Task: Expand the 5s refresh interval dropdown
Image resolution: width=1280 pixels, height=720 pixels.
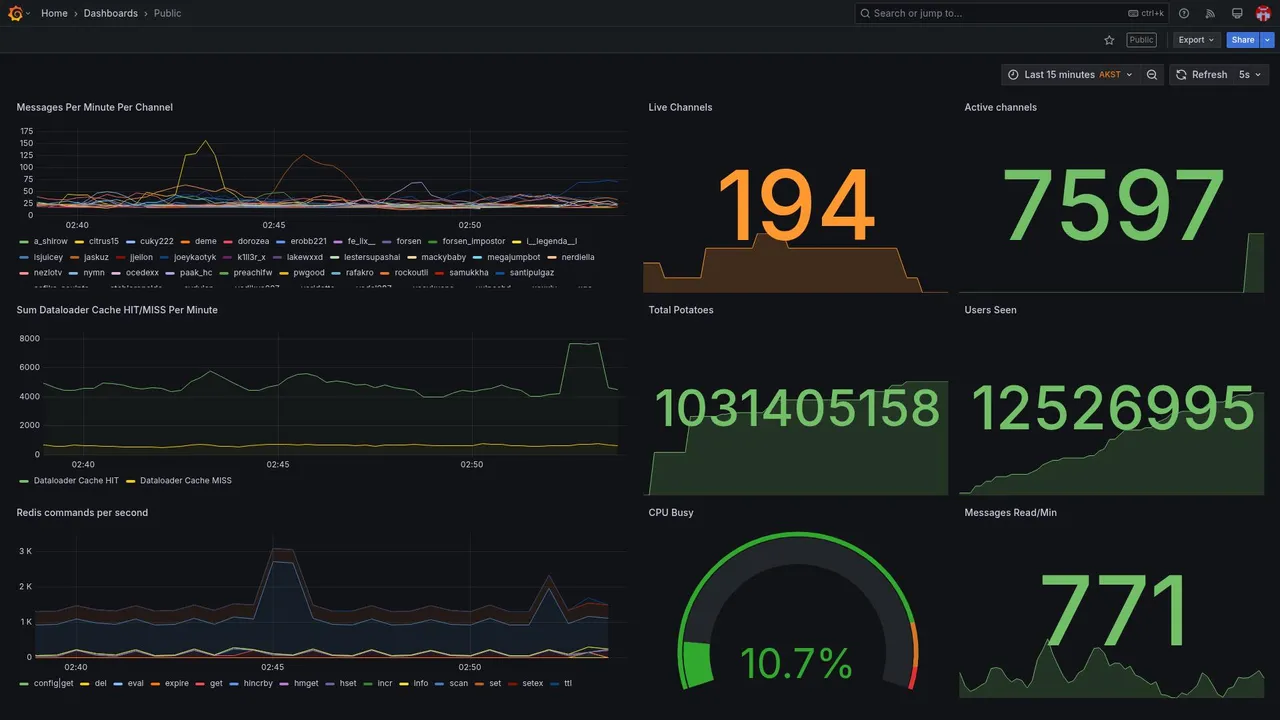Action: [x=1251, y=75]
